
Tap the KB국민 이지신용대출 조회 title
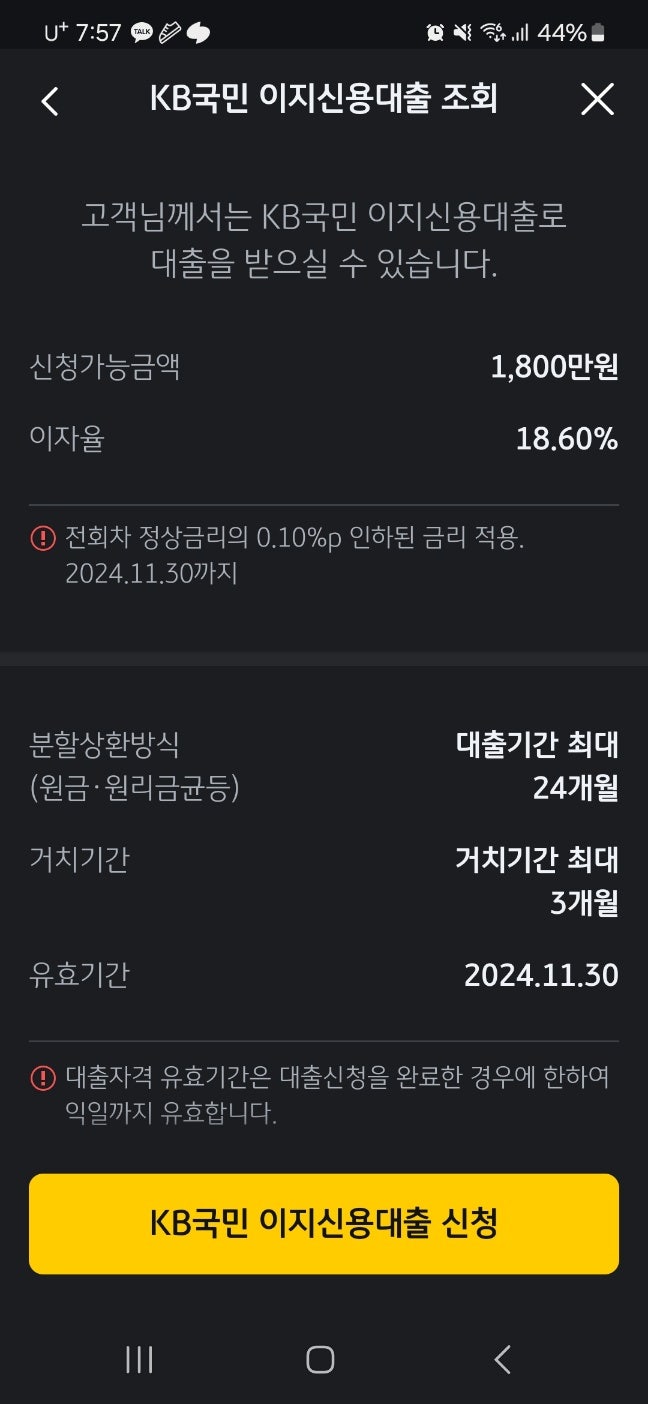click(x=324, y=99)
